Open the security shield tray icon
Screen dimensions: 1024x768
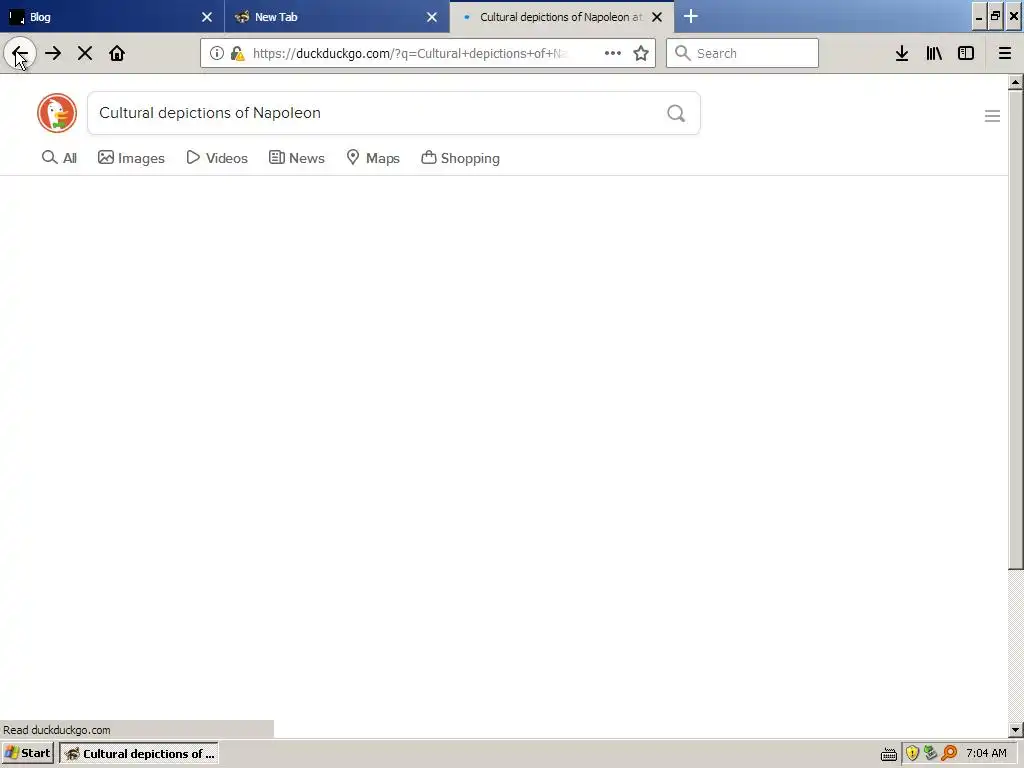coord(912,753)
